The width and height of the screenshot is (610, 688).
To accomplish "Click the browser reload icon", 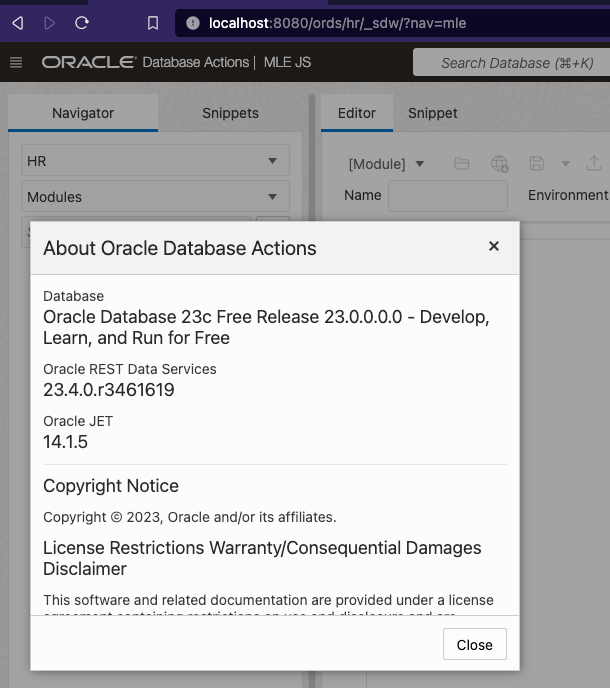I will [82, 22].
